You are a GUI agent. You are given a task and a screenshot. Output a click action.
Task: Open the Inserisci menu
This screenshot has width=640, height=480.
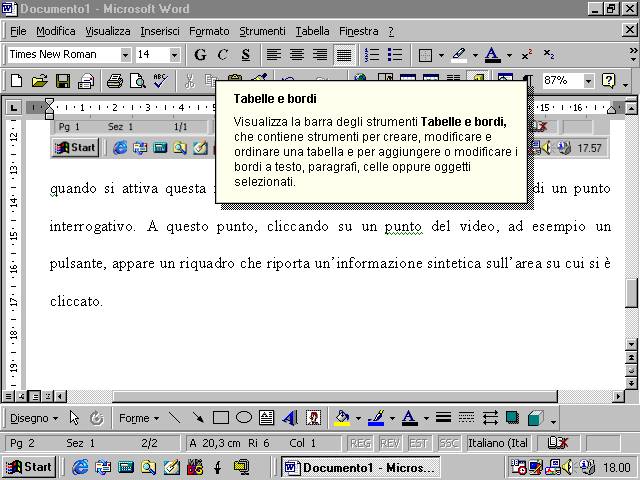click(160, 31)
